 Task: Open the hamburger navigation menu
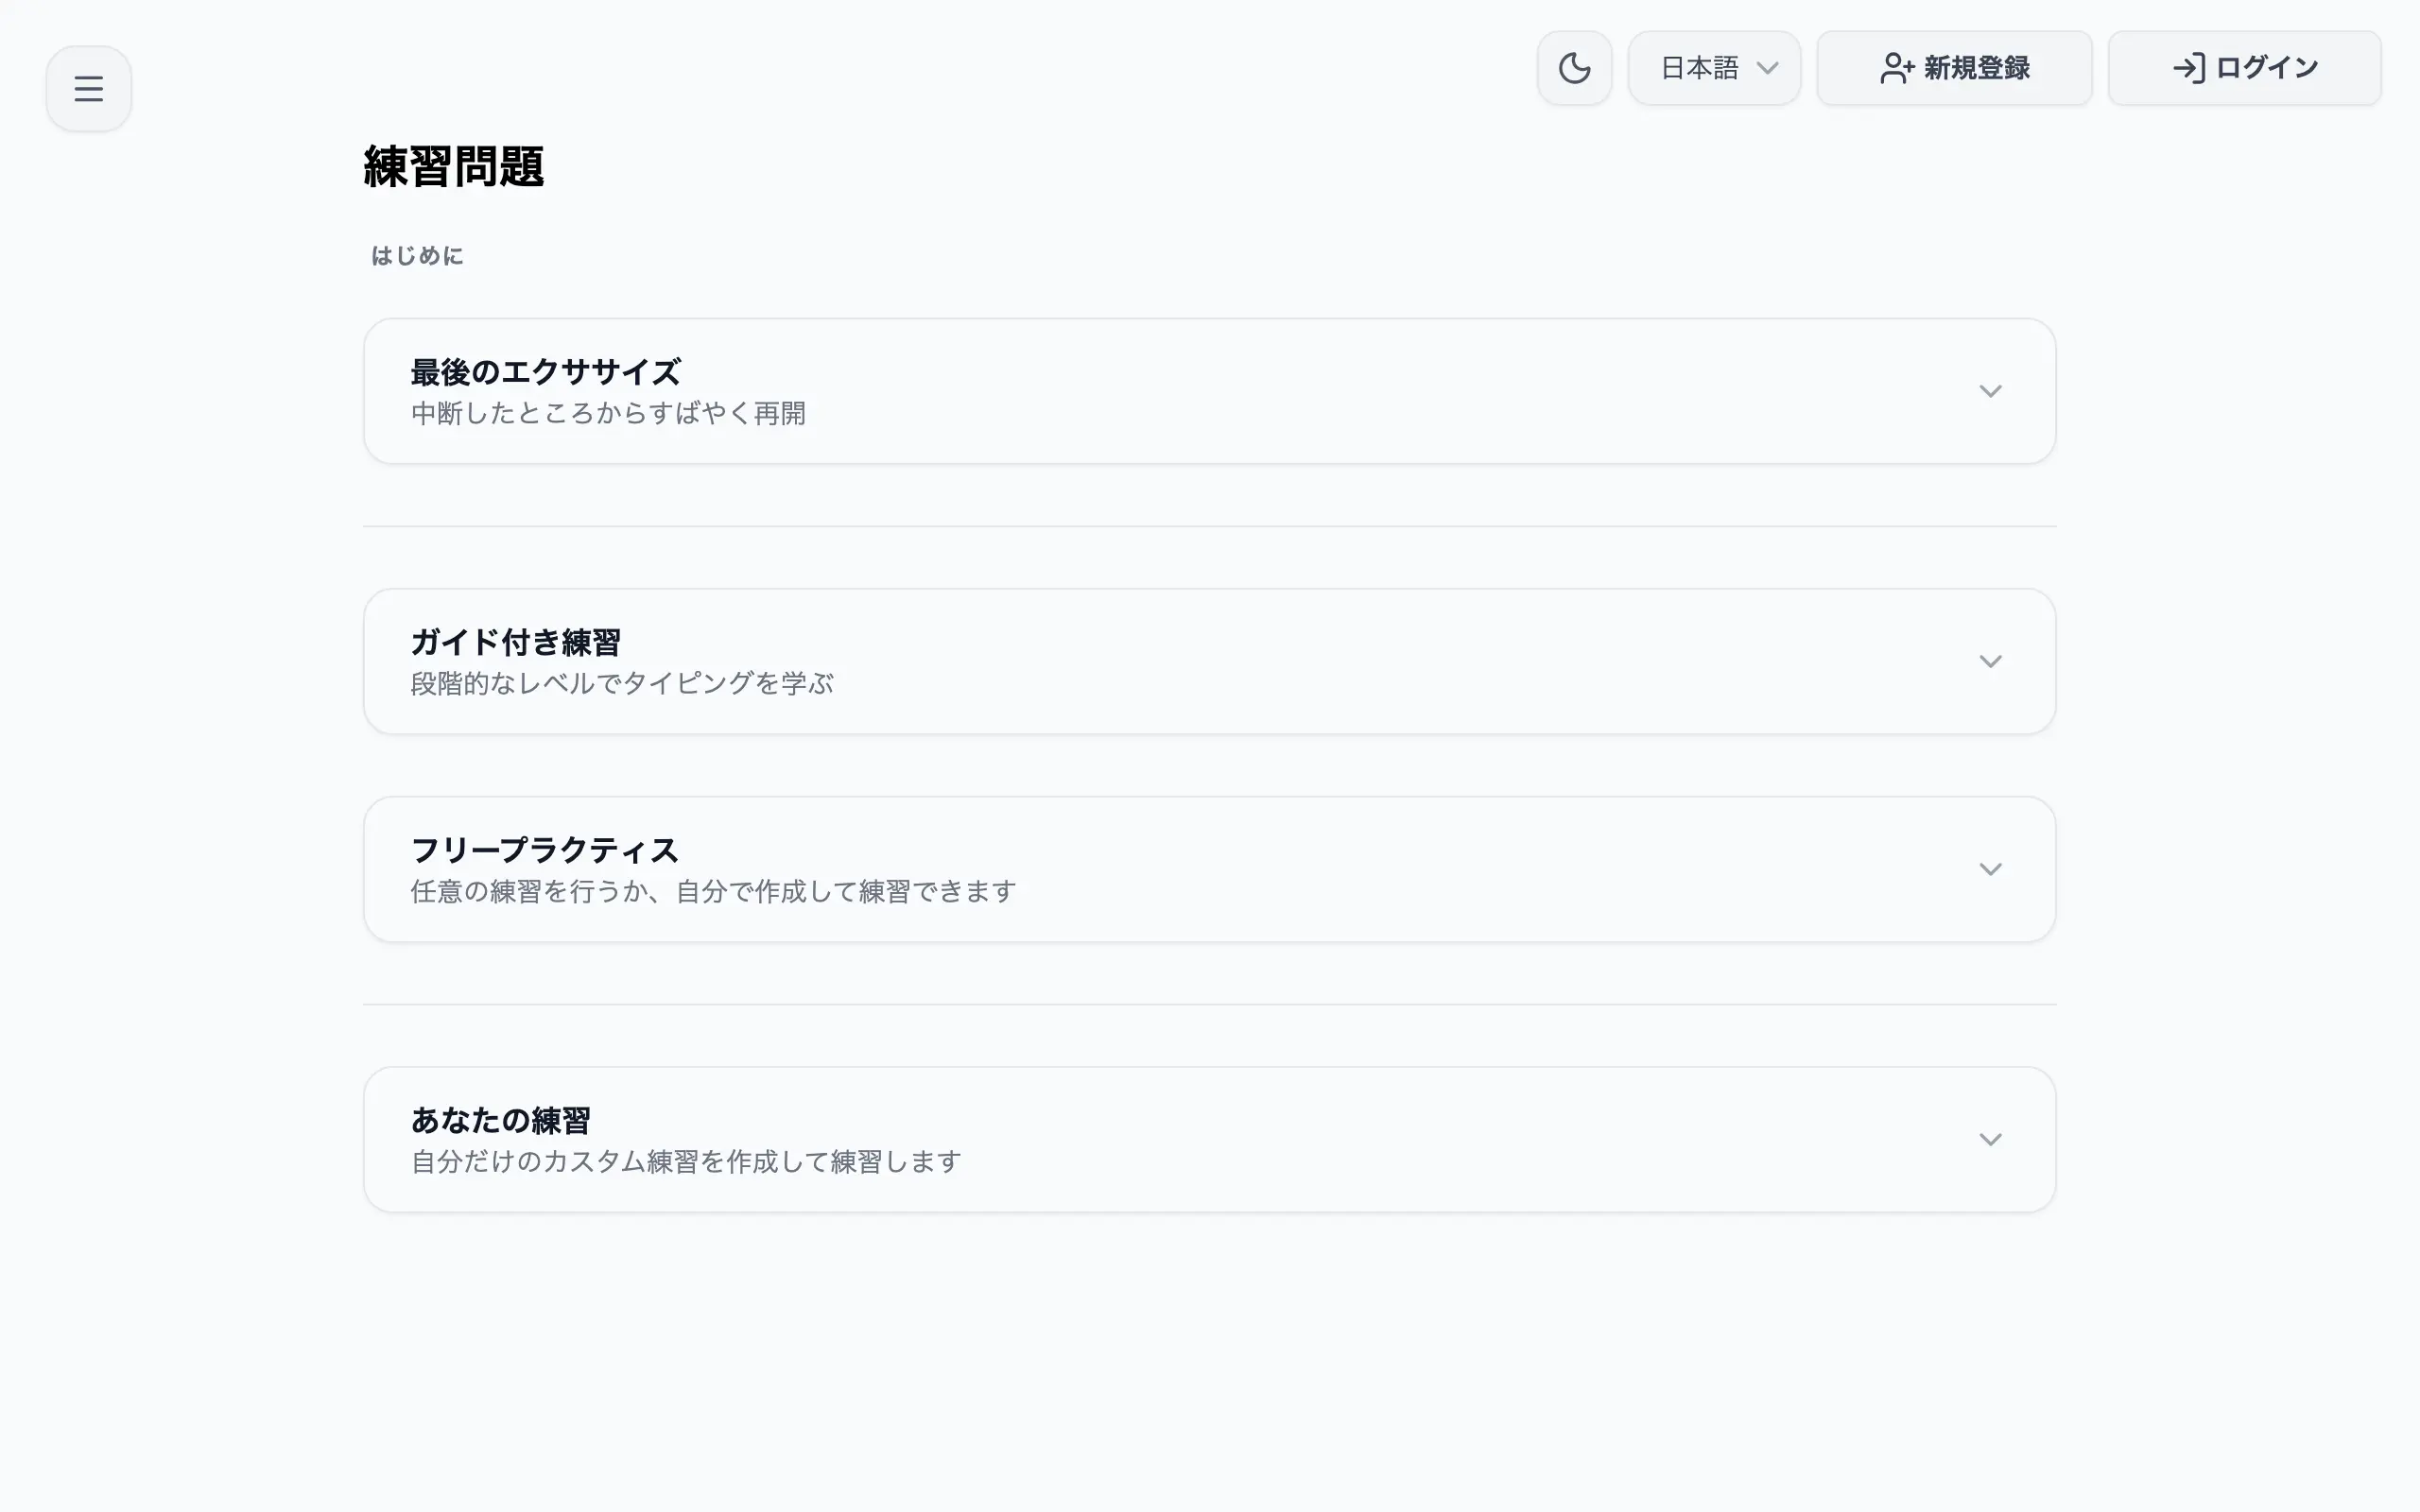coord(88,88)
